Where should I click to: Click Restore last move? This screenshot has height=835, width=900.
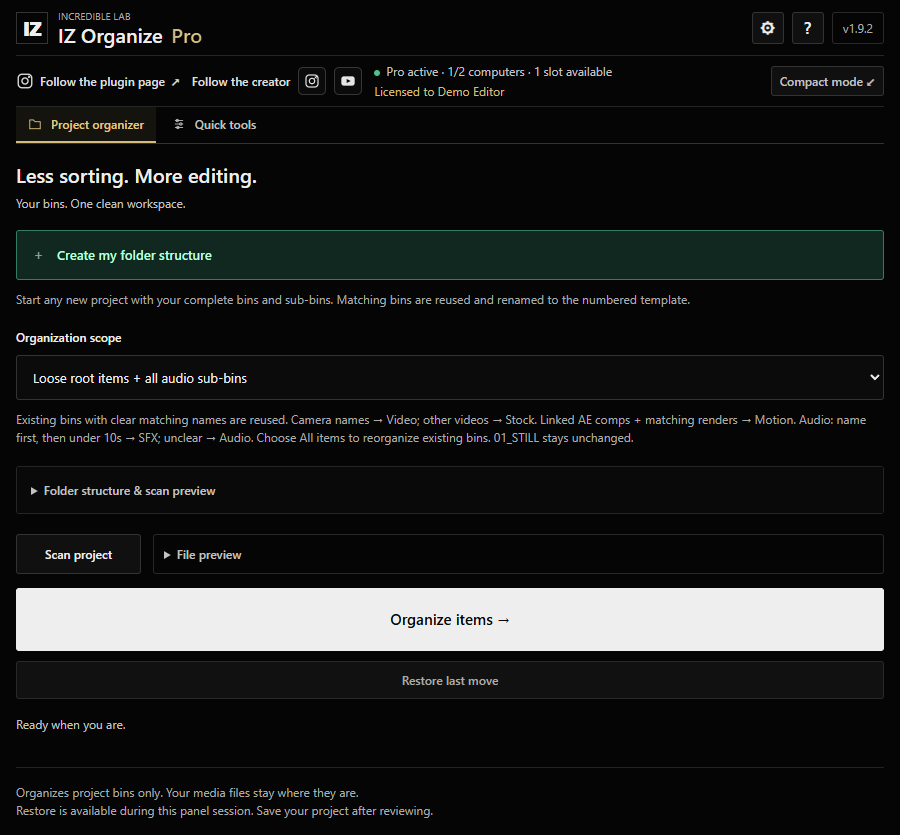450,681
